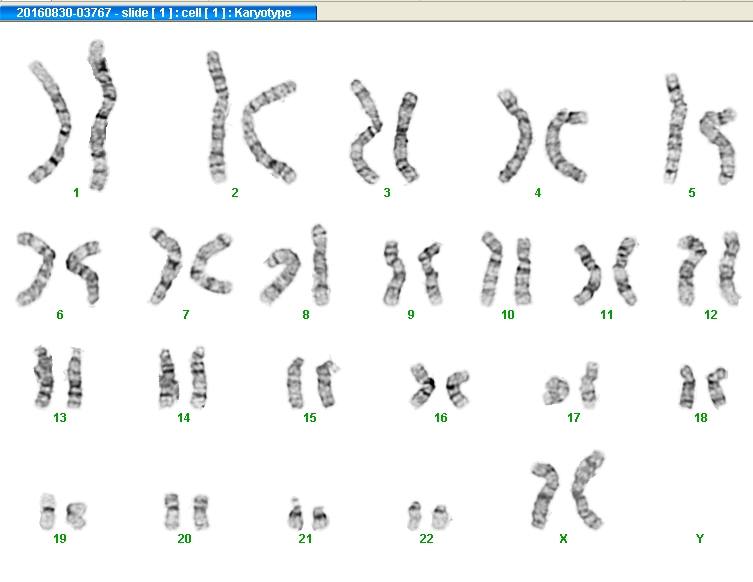The height and width of the screenshot is (582, 753).
Task: Select the left chromosome 2 image
Action: coord(218,118)
